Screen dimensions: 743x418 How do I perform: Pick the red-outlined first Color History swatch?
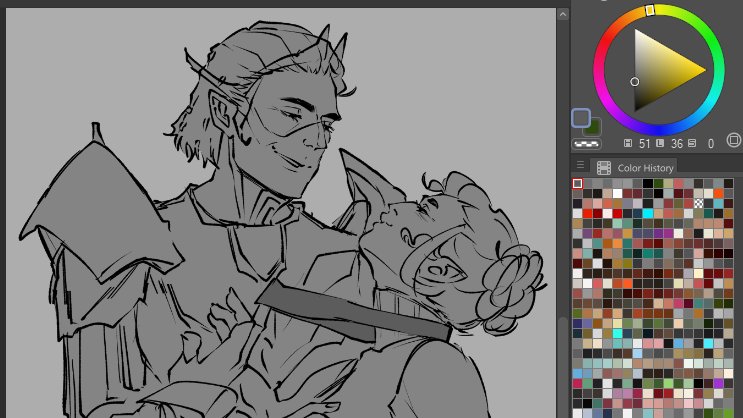pyautogui.click(x=577, y=183)
